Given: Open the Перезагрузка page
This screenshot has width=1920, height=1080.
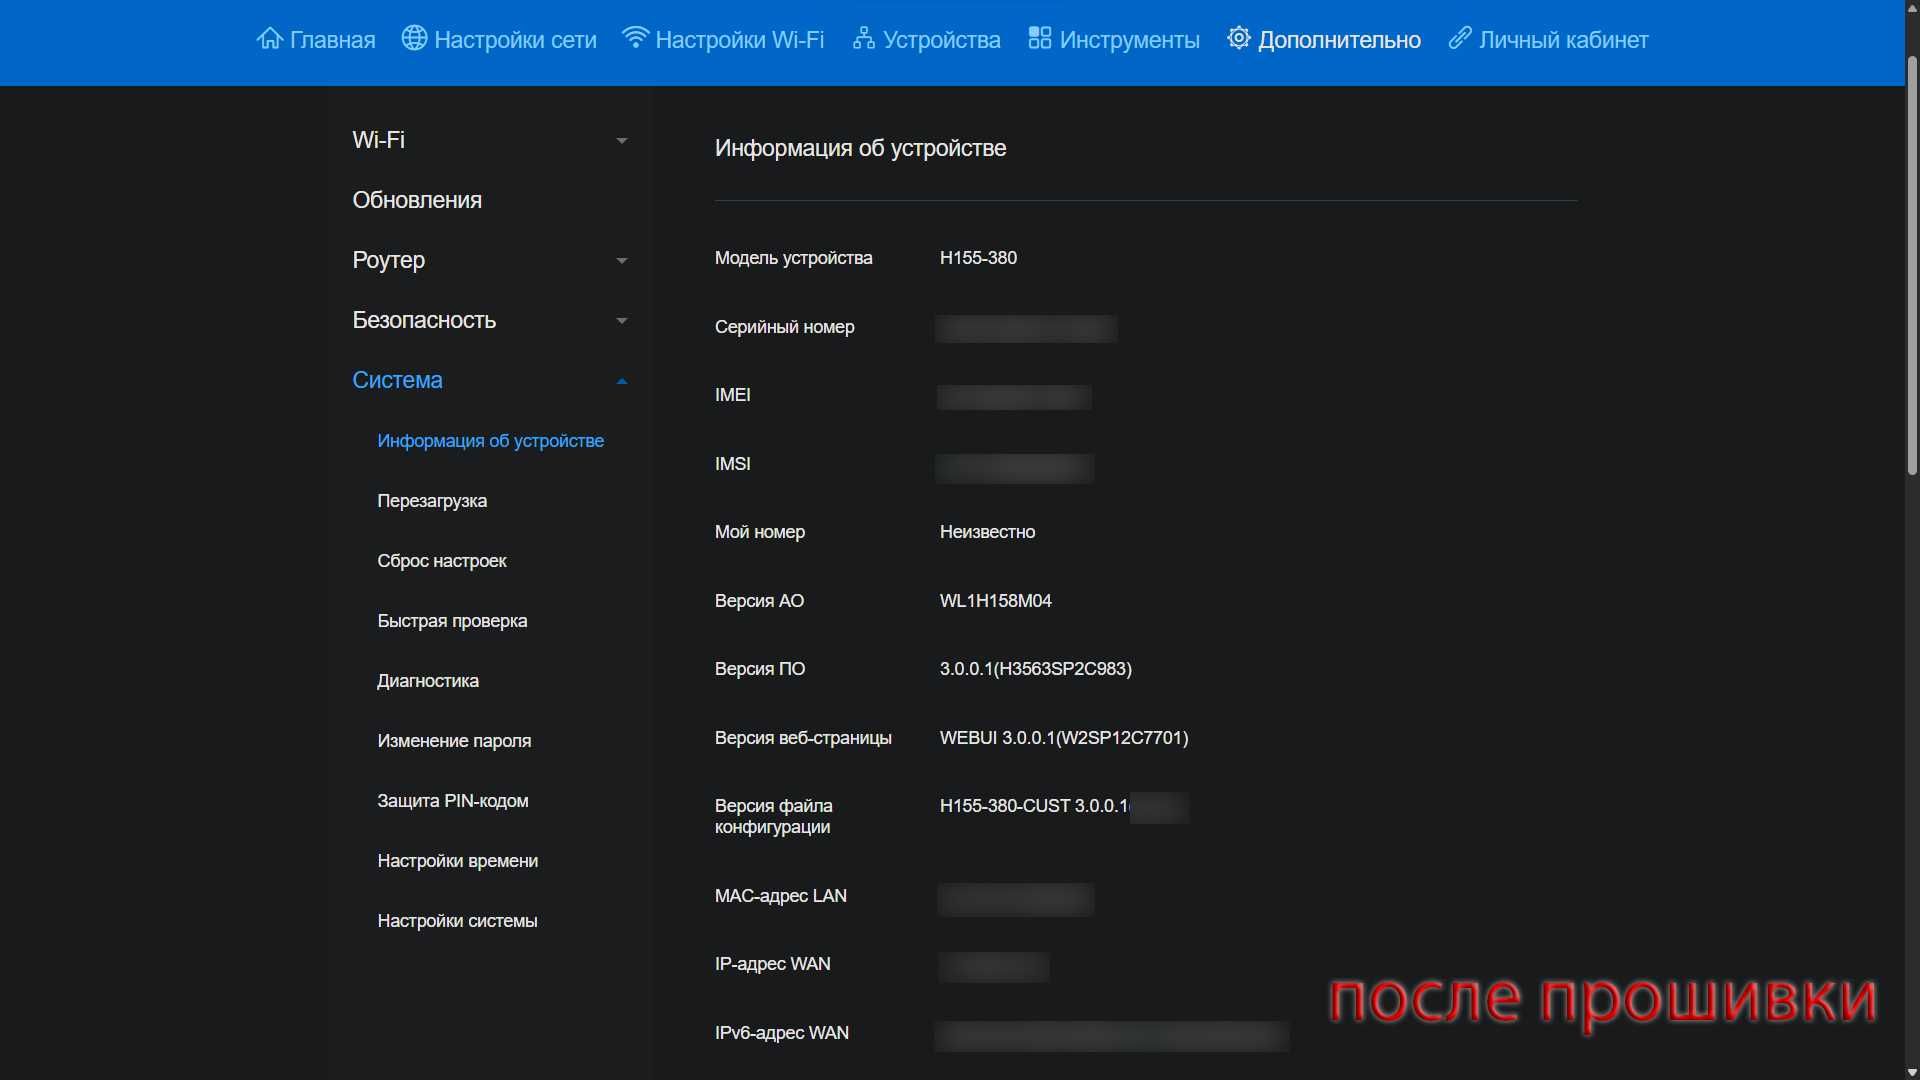Looking at the screenshot, I should [x=432, y=501].
